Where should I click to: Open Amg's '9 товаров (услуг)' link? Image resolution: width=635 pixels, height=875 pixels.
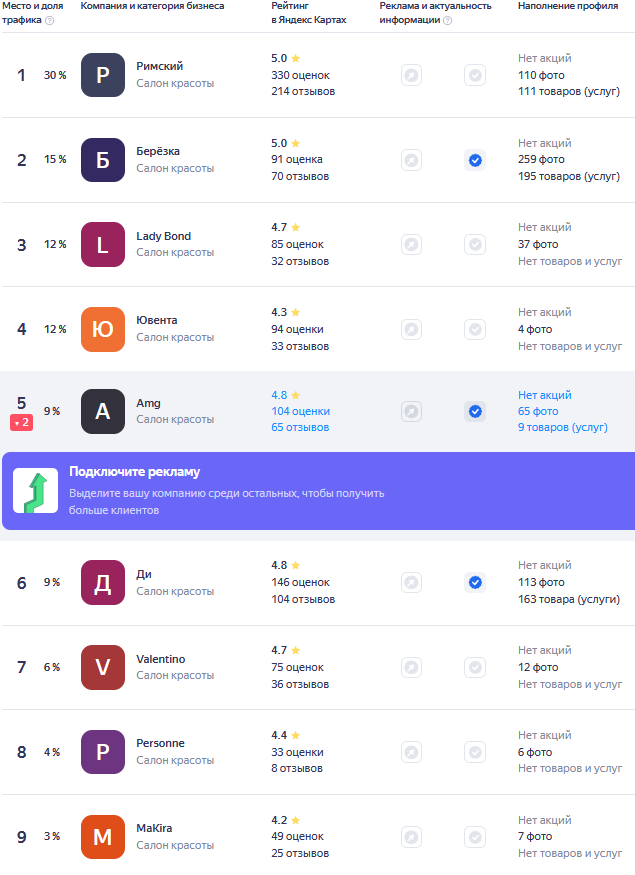coord(562,427)
